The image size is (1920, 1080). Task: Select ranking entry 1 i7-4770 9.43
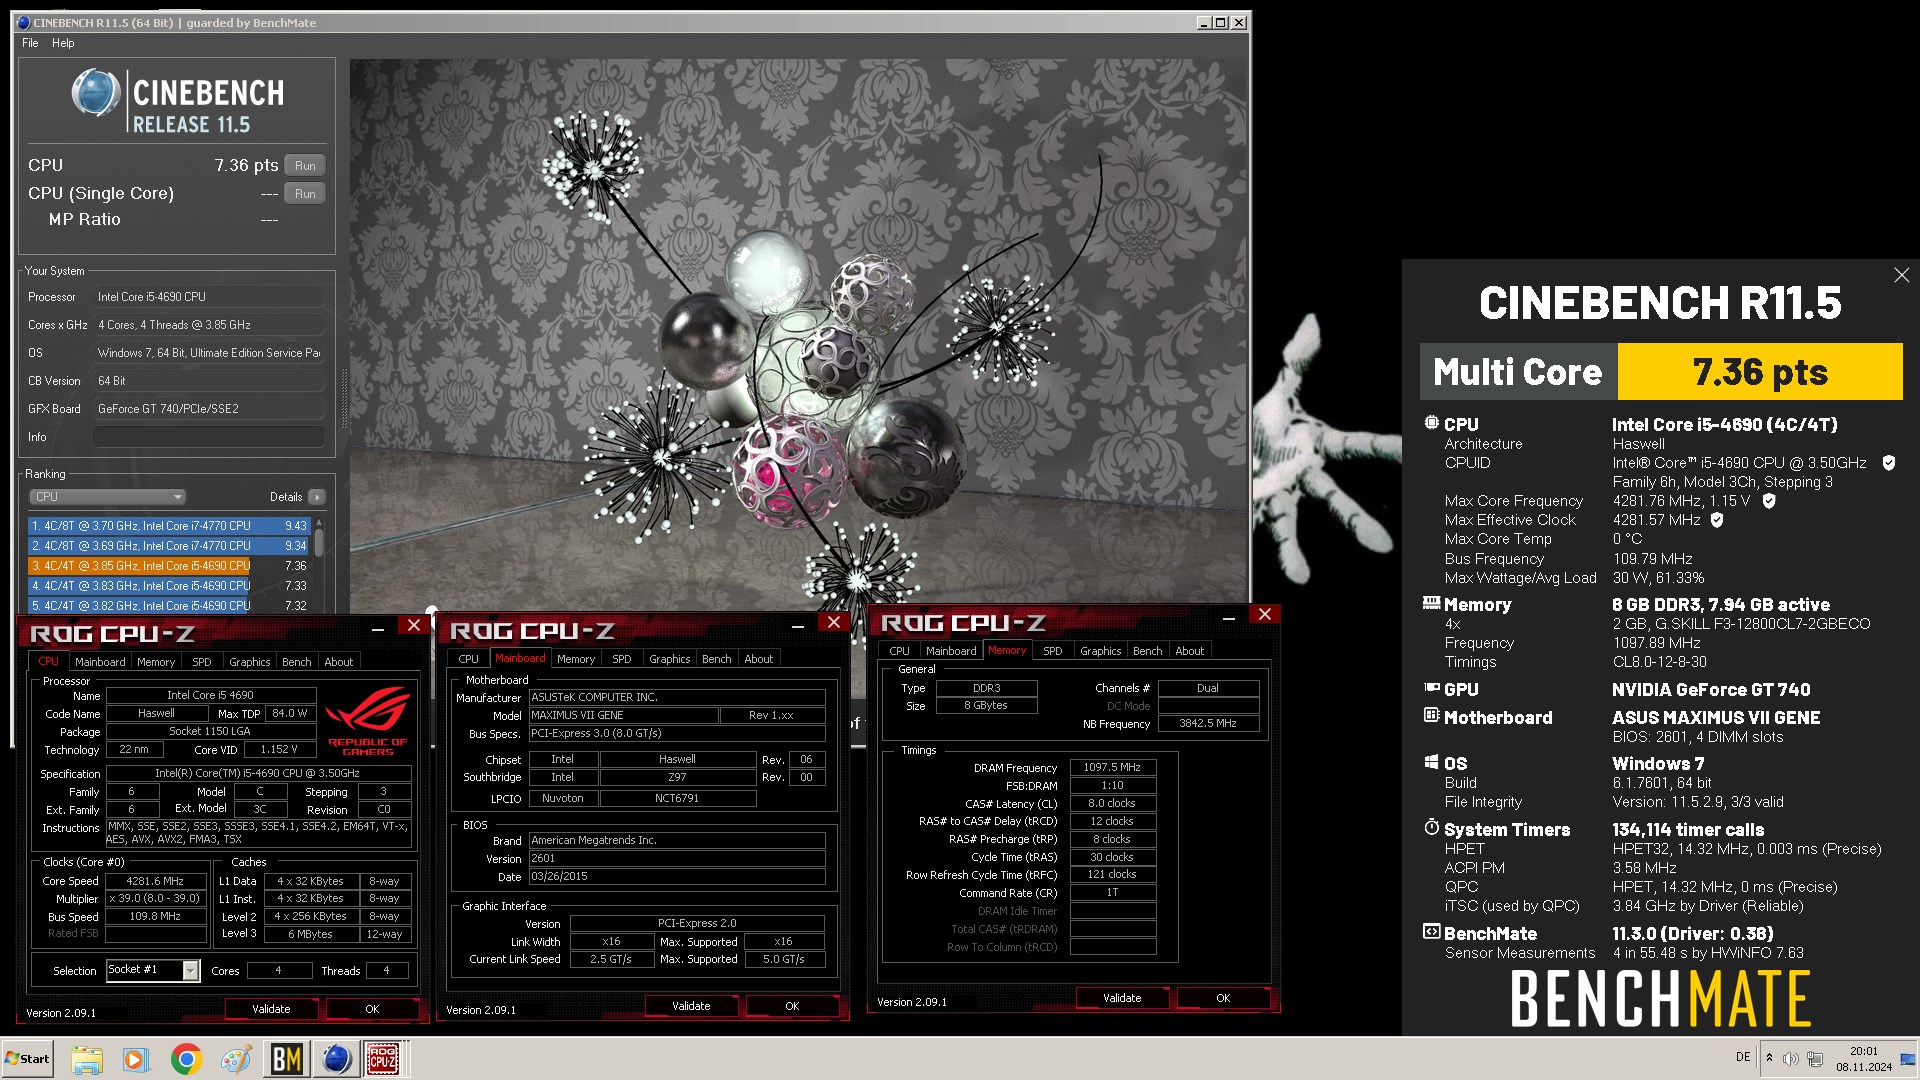(169, 526)
